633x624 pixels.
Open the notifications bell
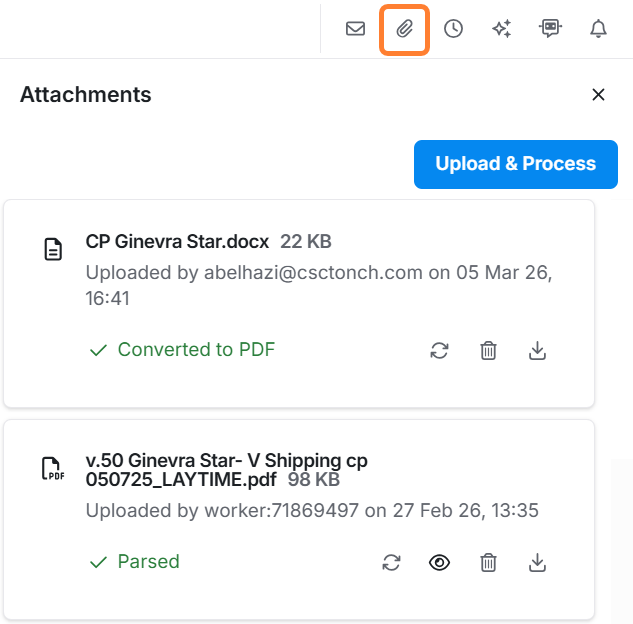click(598, 29)
